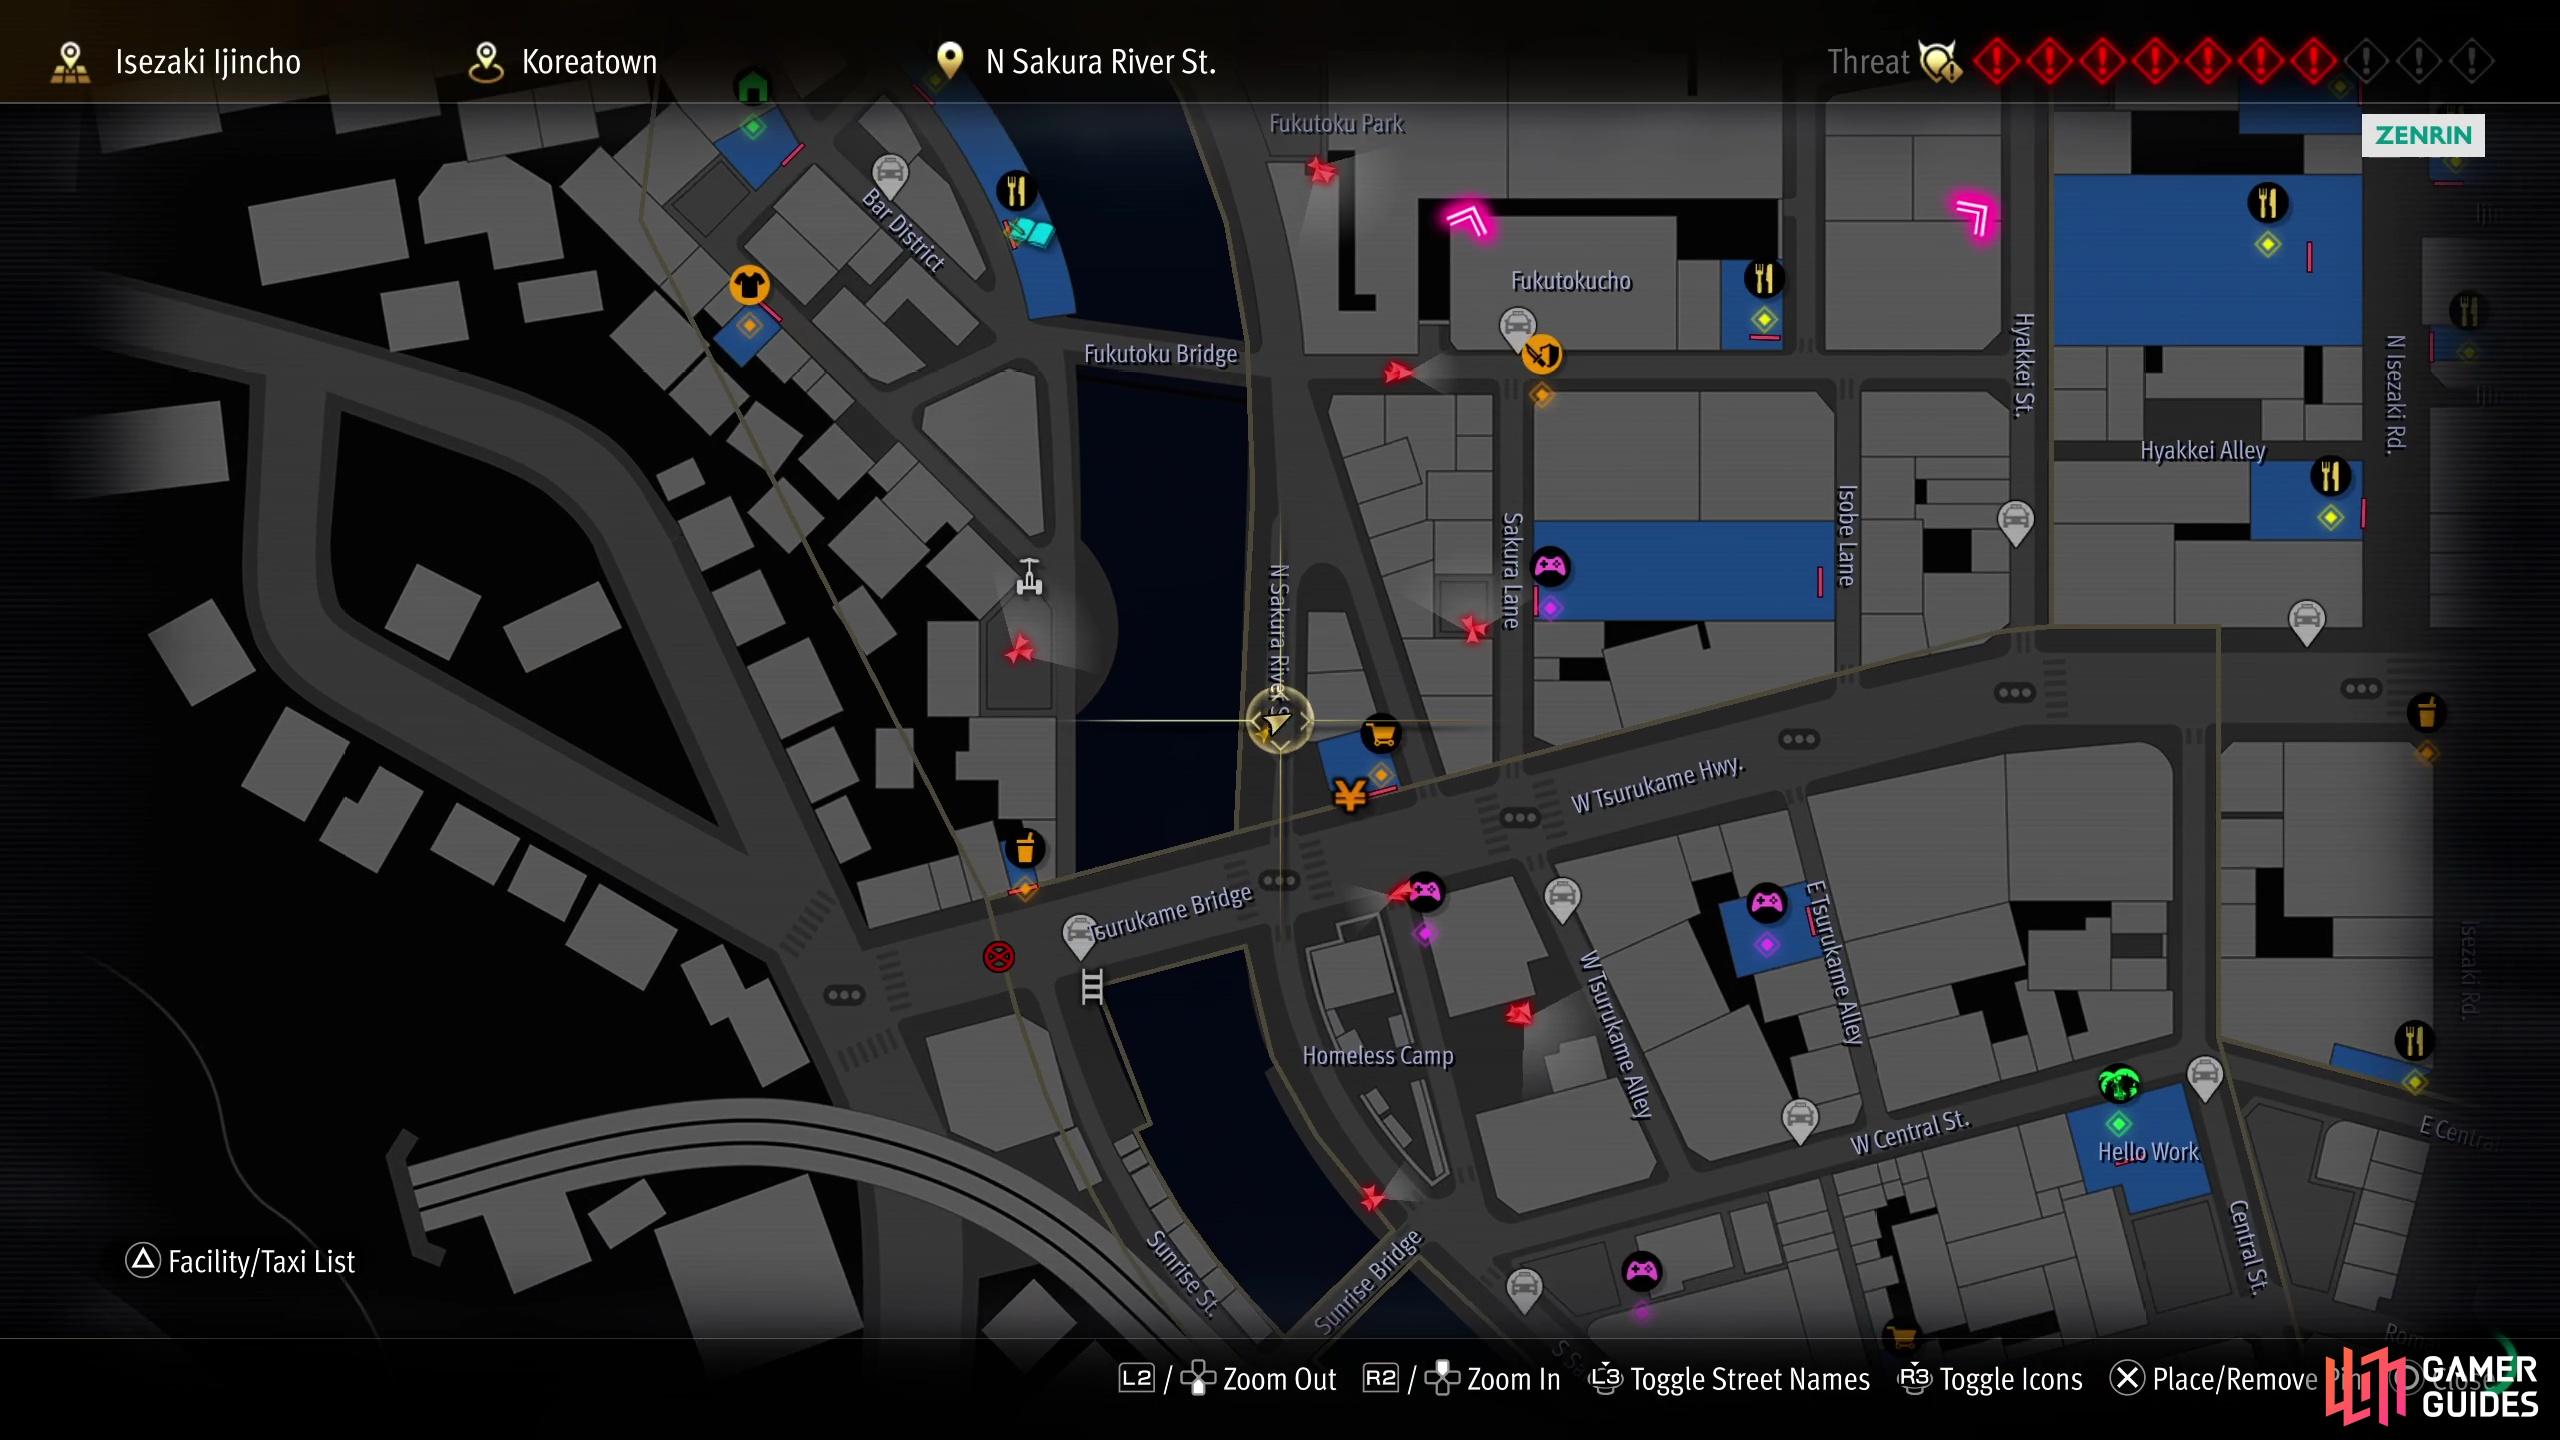Click the taxi pin next to Hello Work

tap(2205, 1078)
